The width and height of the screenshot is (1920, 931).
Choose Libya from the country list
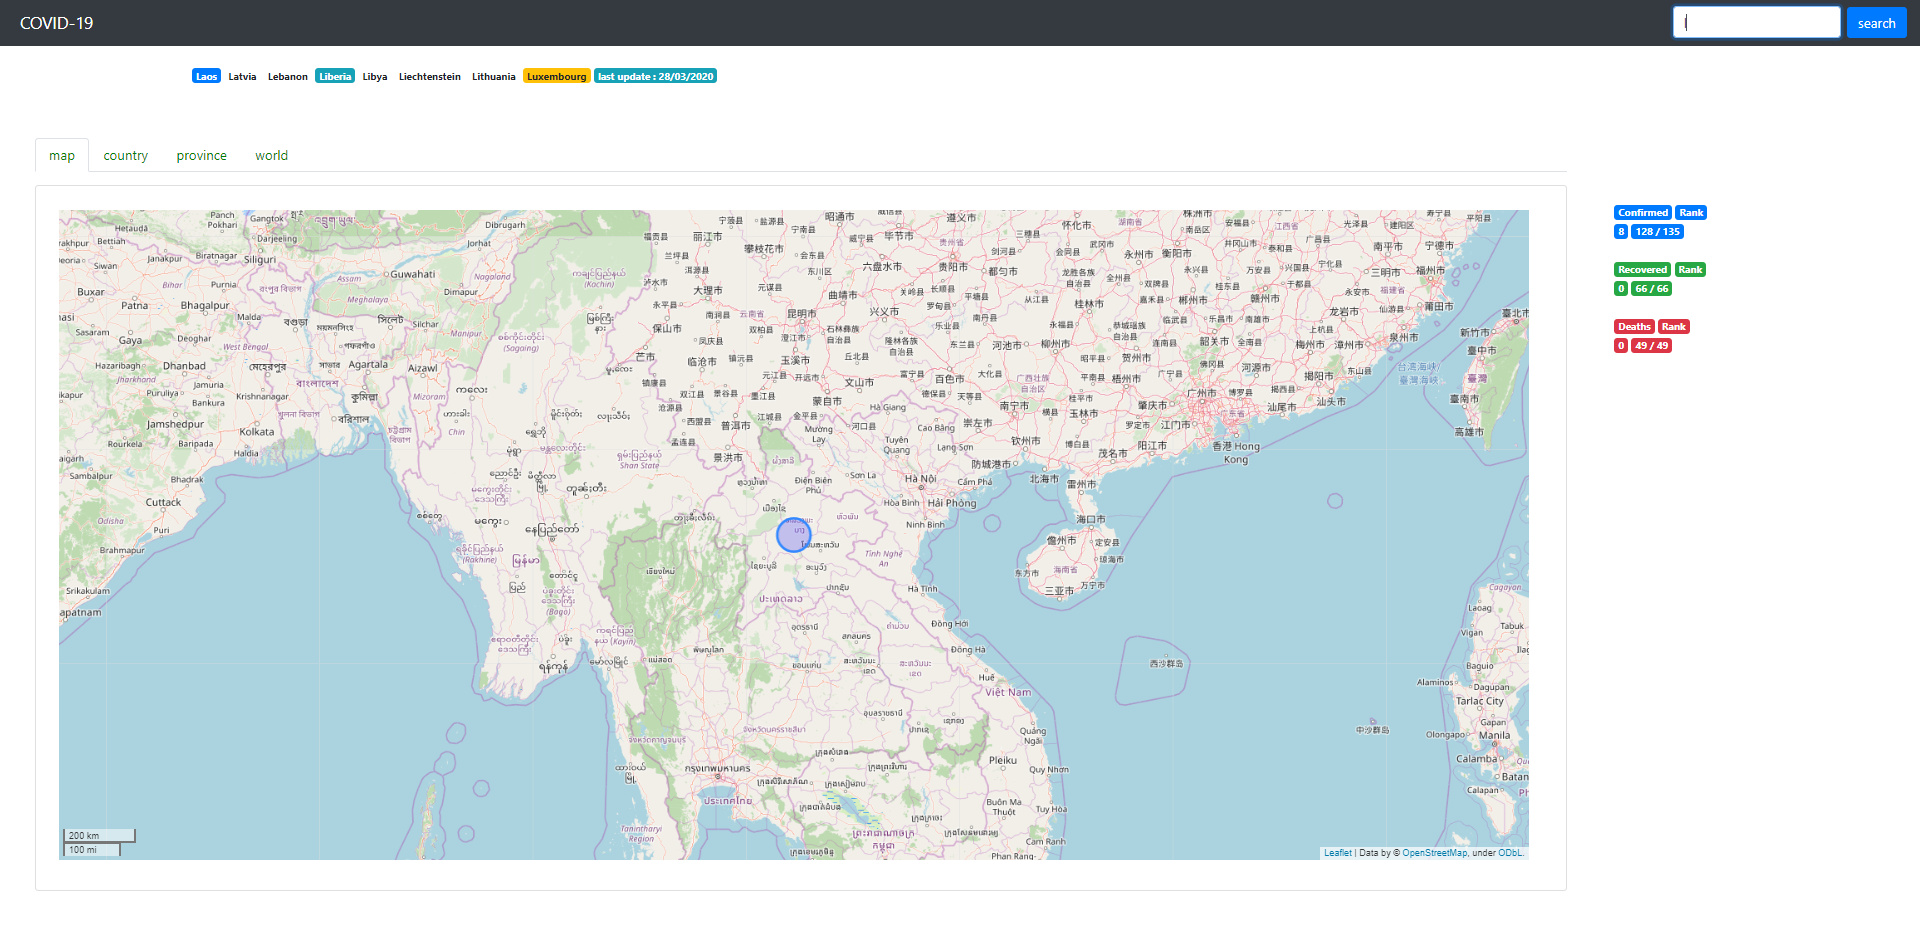375,76
